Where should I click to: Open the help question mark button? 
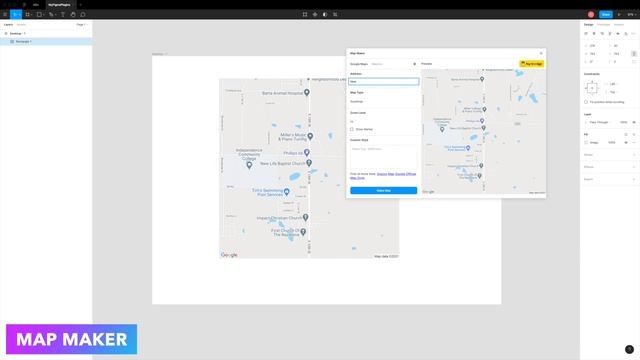629,349
